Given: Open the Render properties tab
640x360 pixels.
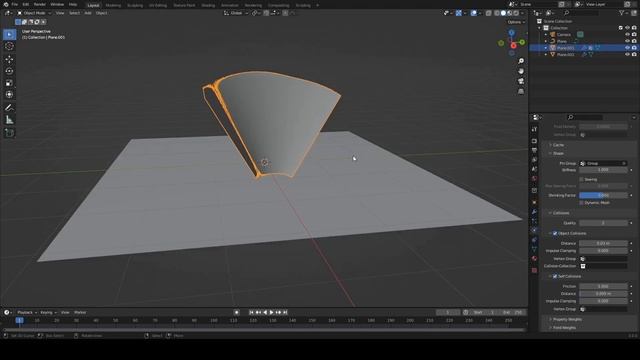Looking at the screenshot, I should (x=534, y=141).
